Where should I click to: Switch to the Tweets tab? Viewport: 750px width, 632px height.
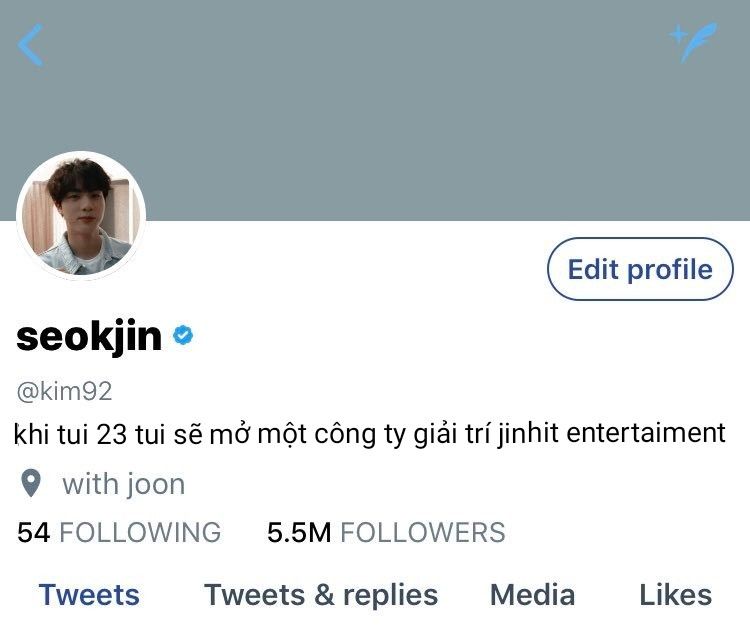pyautogui.click(x=89, y=595)
